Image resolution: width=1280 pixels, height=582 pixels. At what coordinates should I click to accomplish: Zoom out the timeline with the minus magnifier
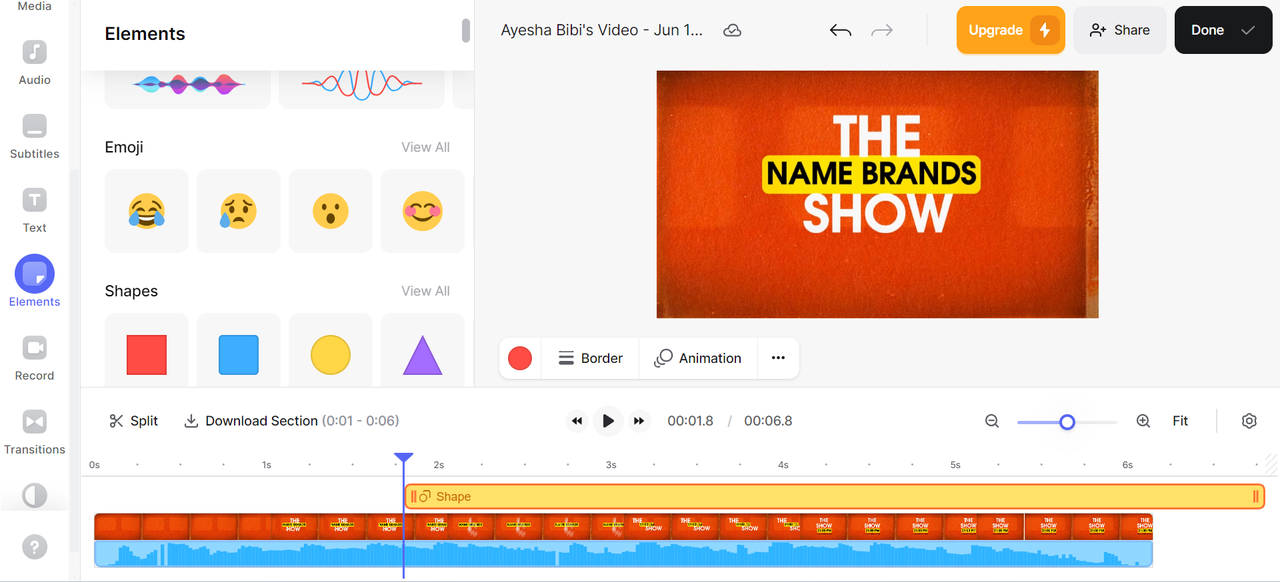tap(992, 421)
